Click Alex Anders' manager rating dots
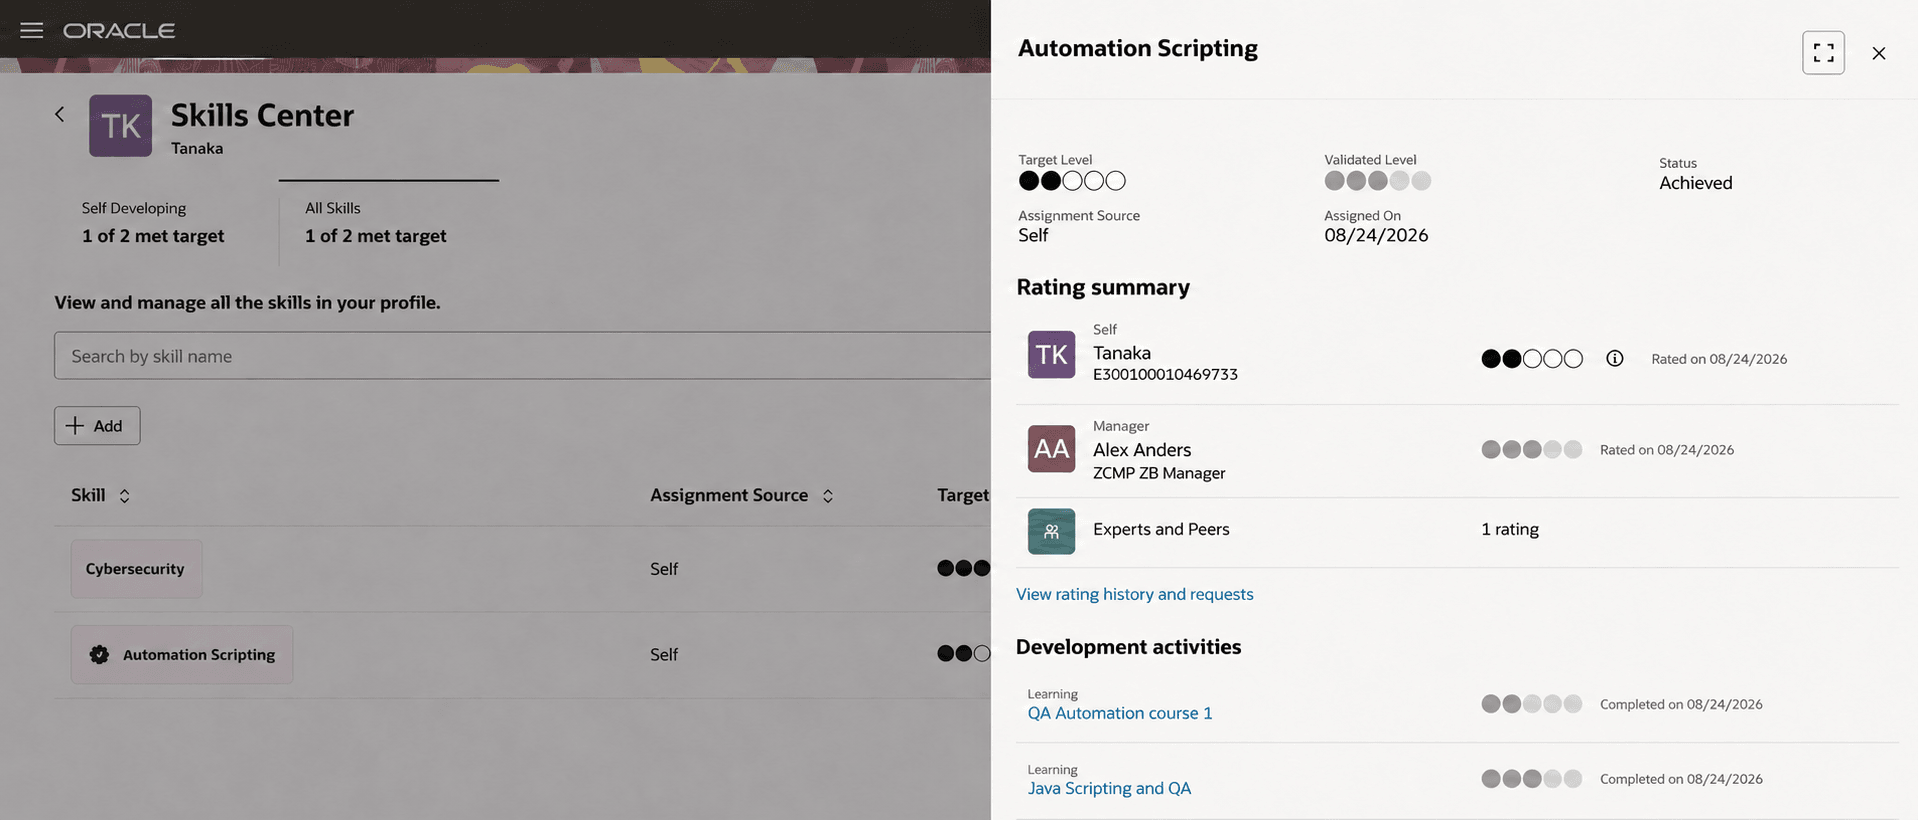This screenshot has width=1918, height=820. (1532, 450)
